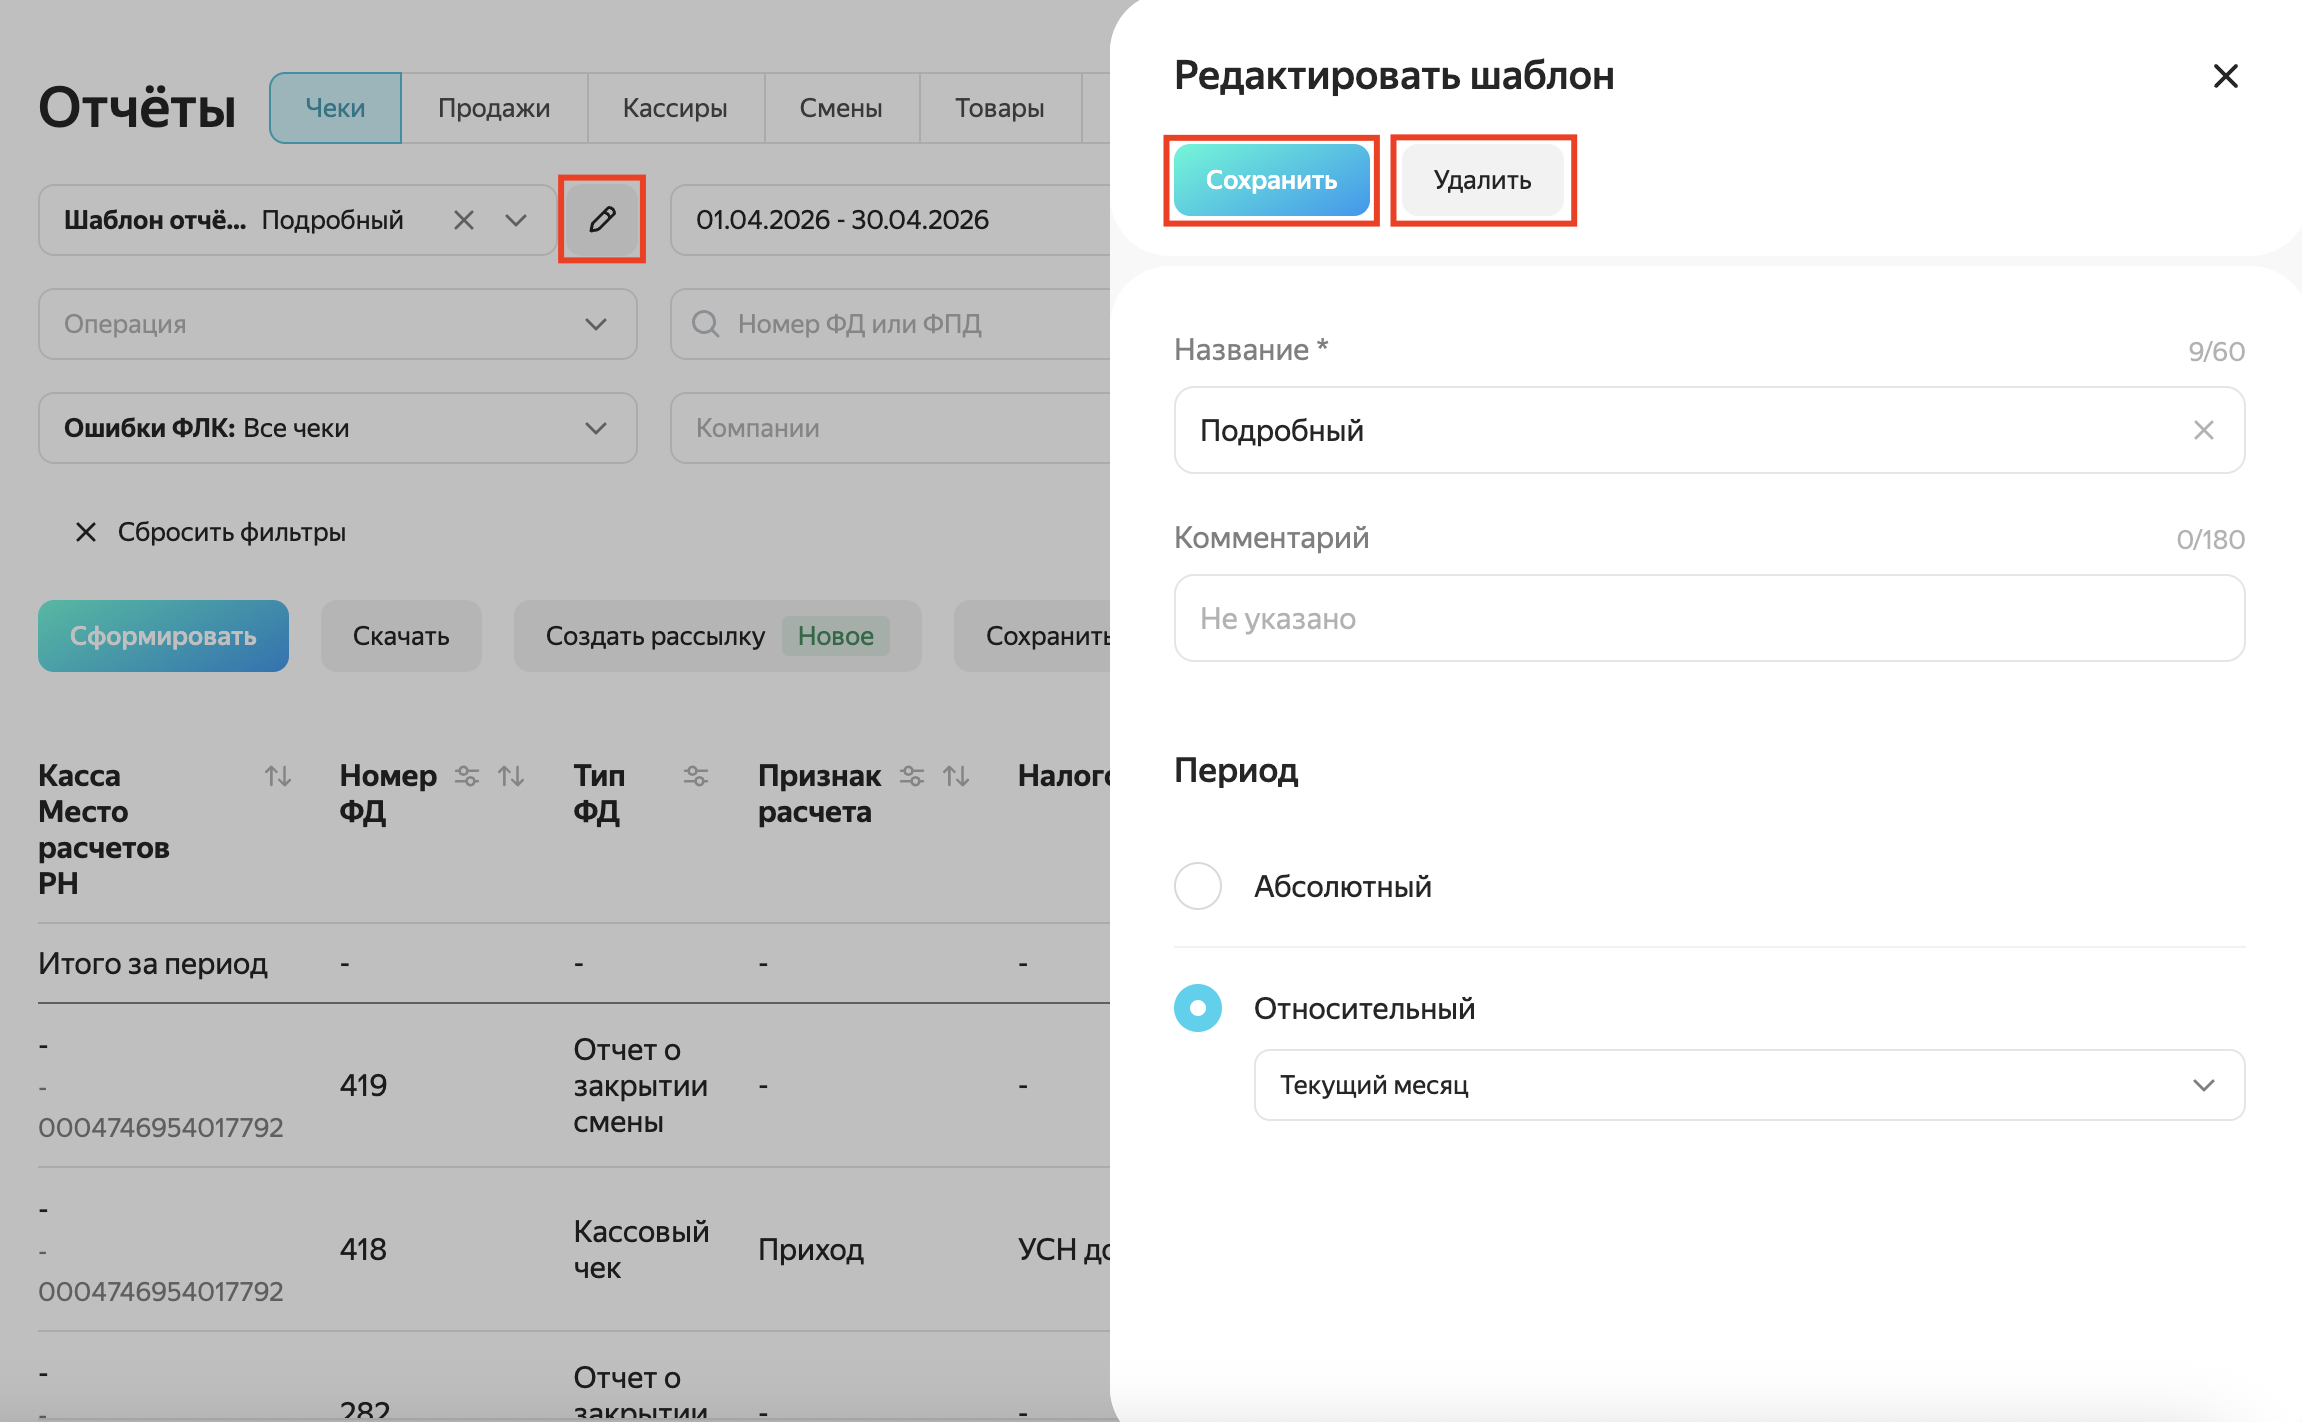
Task: Click the Сформировать button
Action: tap(163, 636)
